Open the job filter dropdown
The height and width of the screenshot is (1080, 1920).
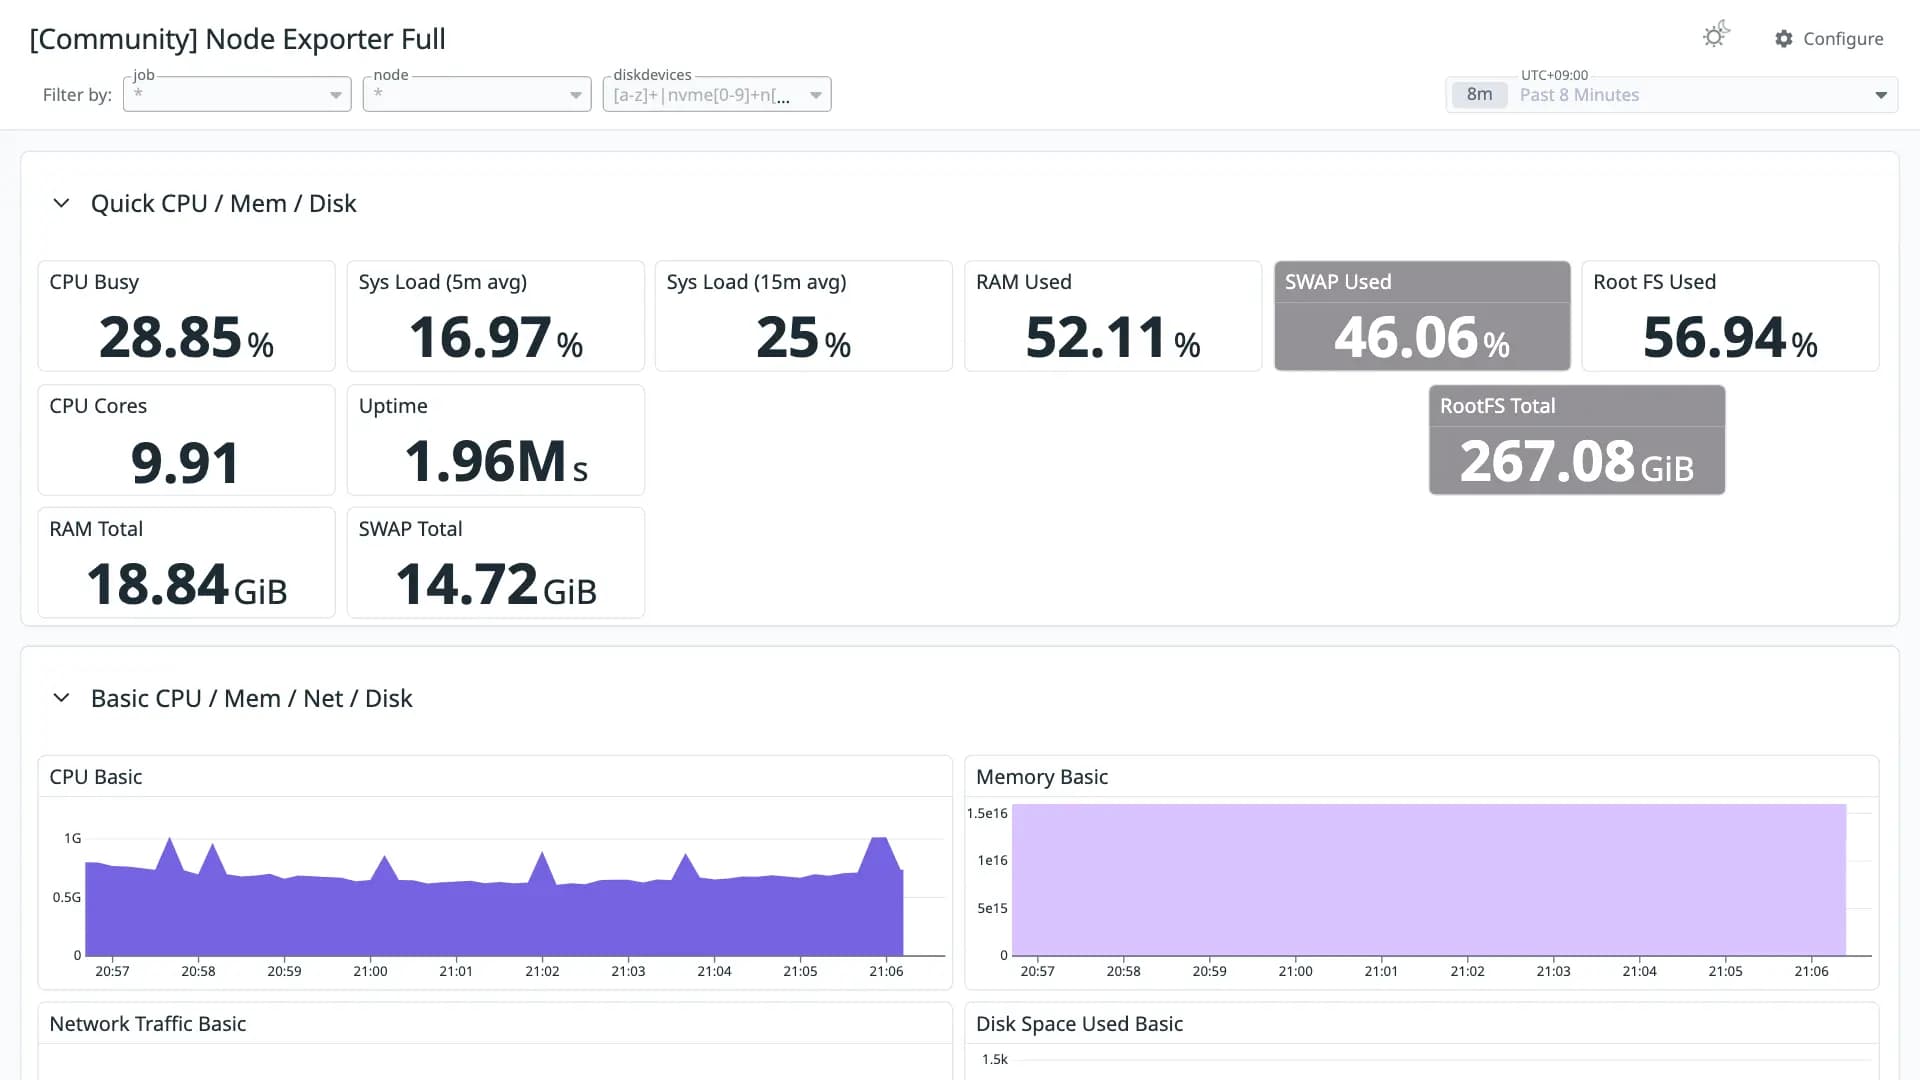[x=237, y=94]
